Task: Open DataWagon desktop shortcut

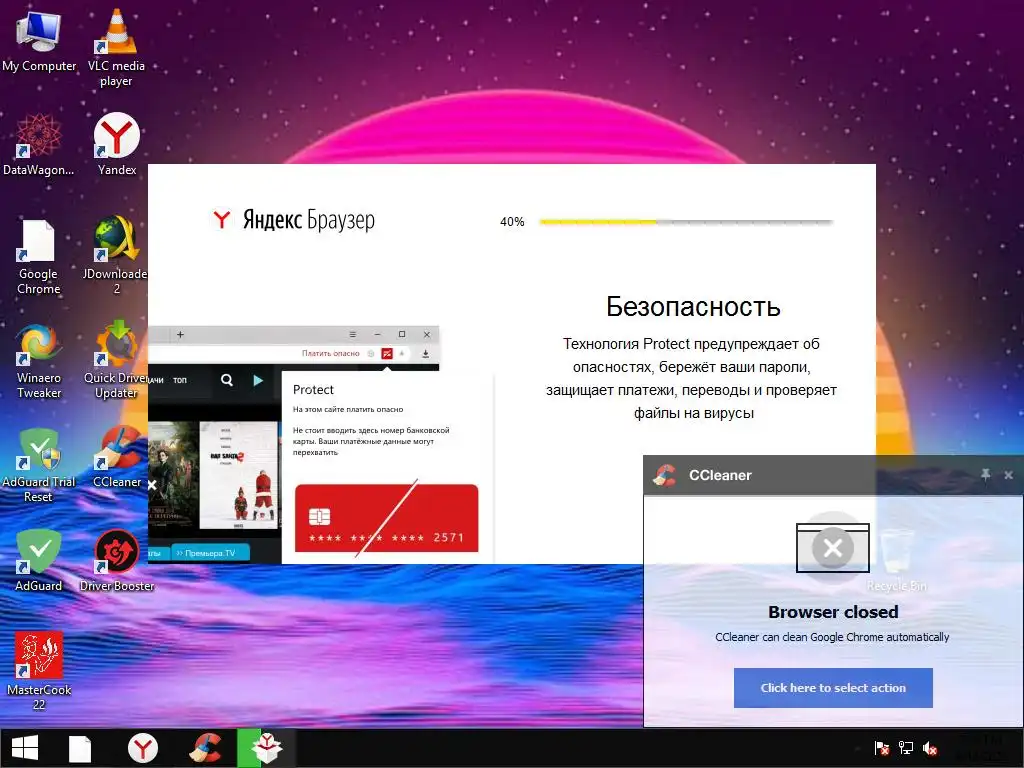Action: 39,145
